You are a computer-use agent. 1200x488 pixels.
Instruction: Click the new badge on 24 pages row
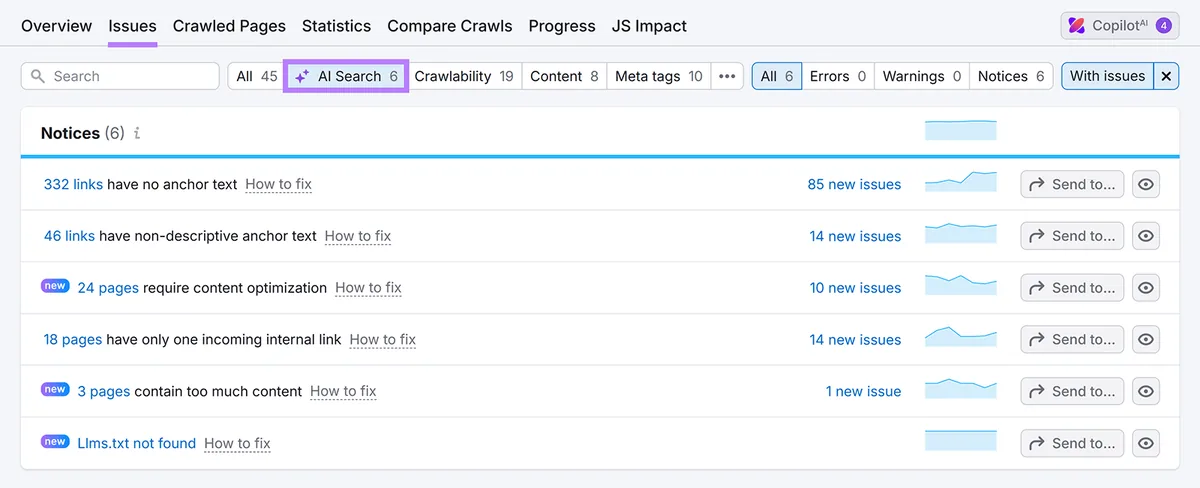click(x=55, y=286)
